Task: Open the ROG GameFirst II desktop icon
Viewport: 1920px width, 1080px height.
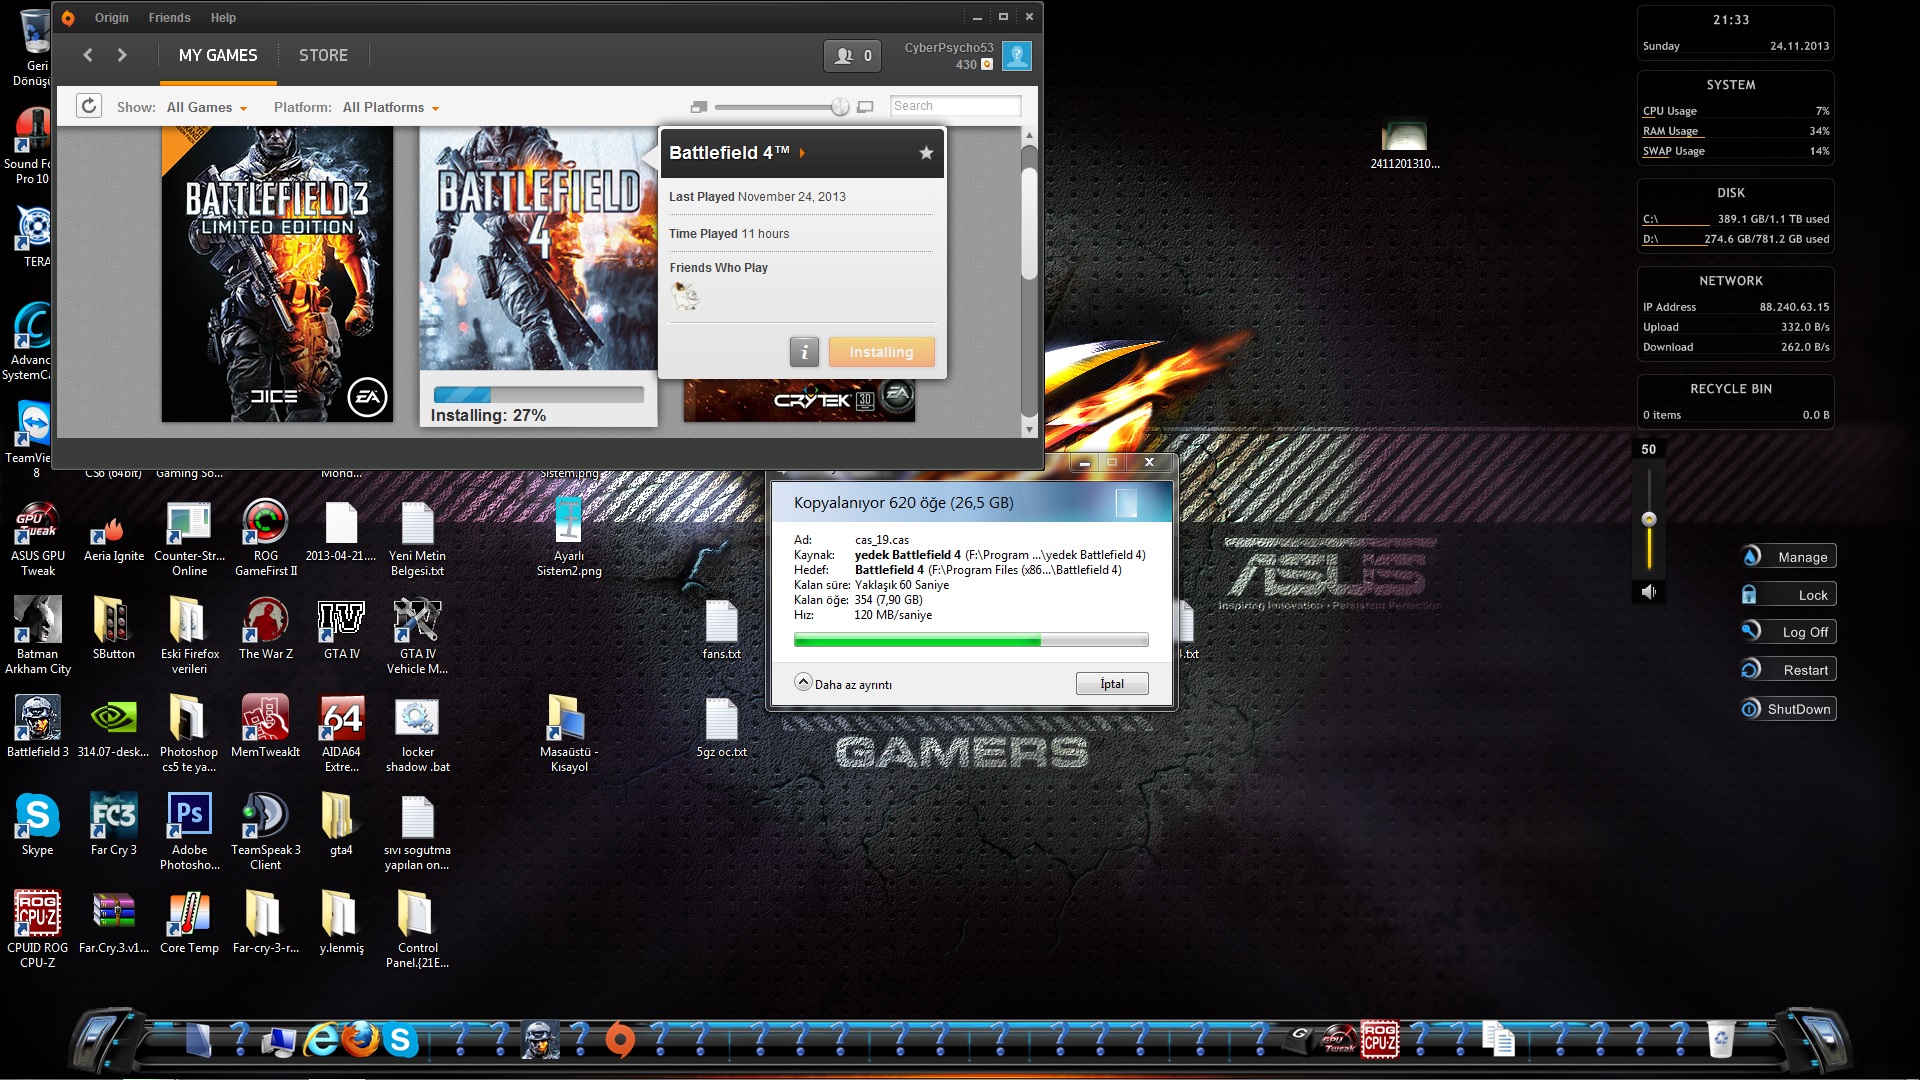Action: [x=265, y=539]
